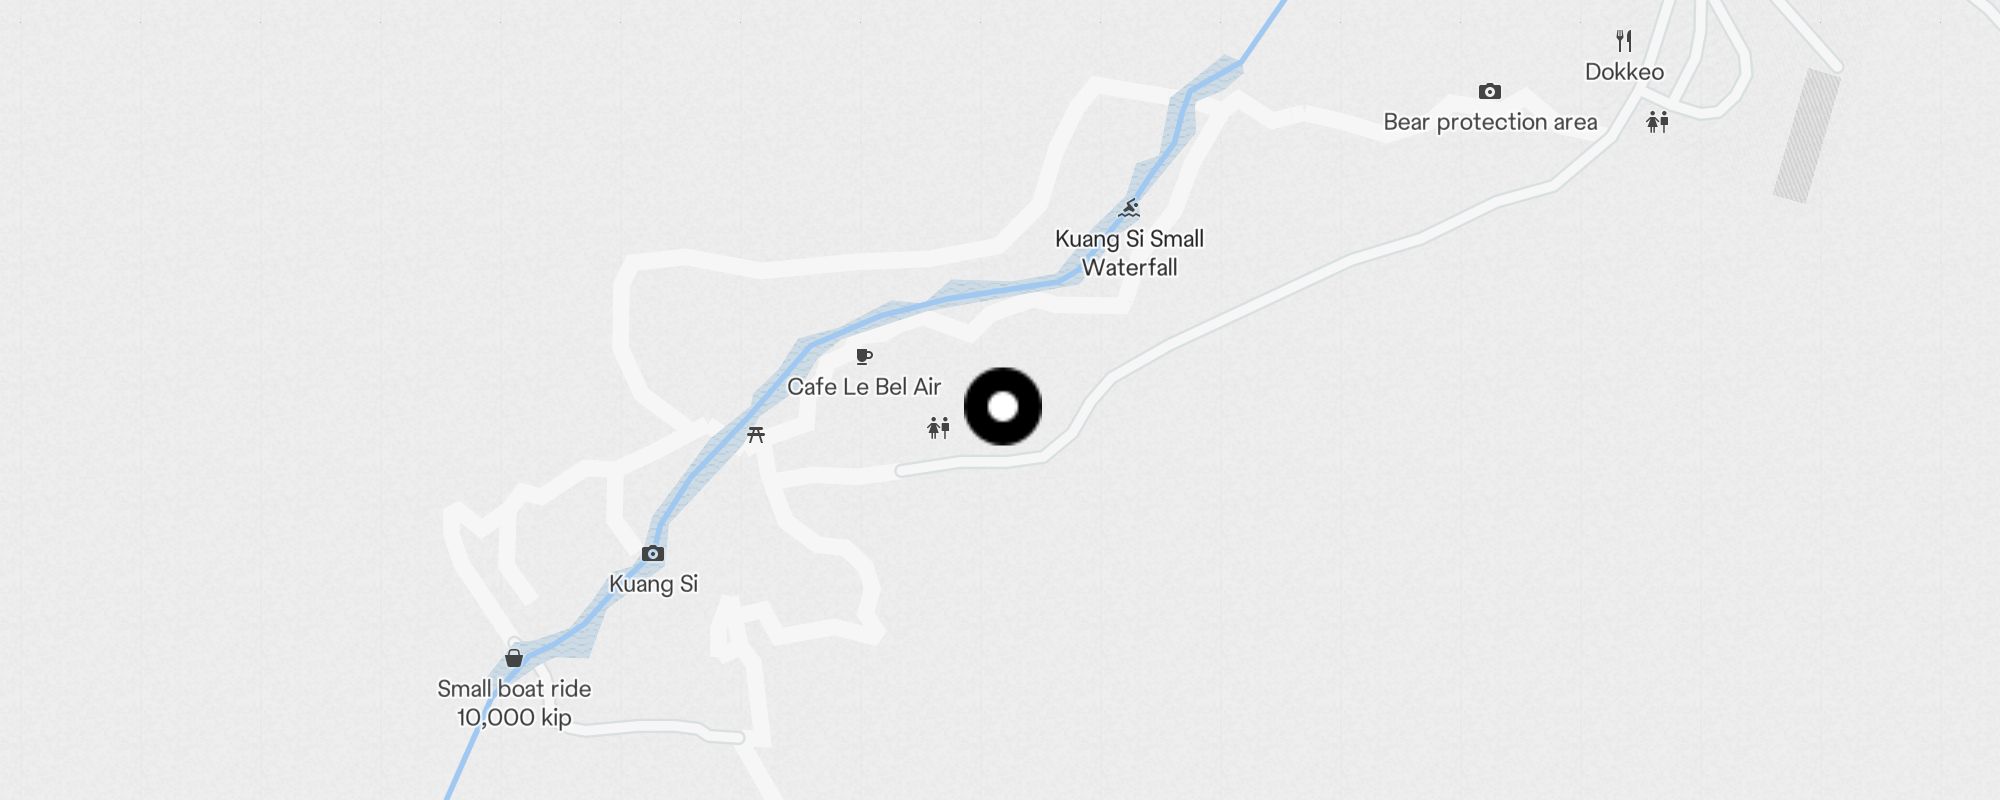Click the restroom icon below Dokkeo
2000x800 pixels.
[1657, 122]
